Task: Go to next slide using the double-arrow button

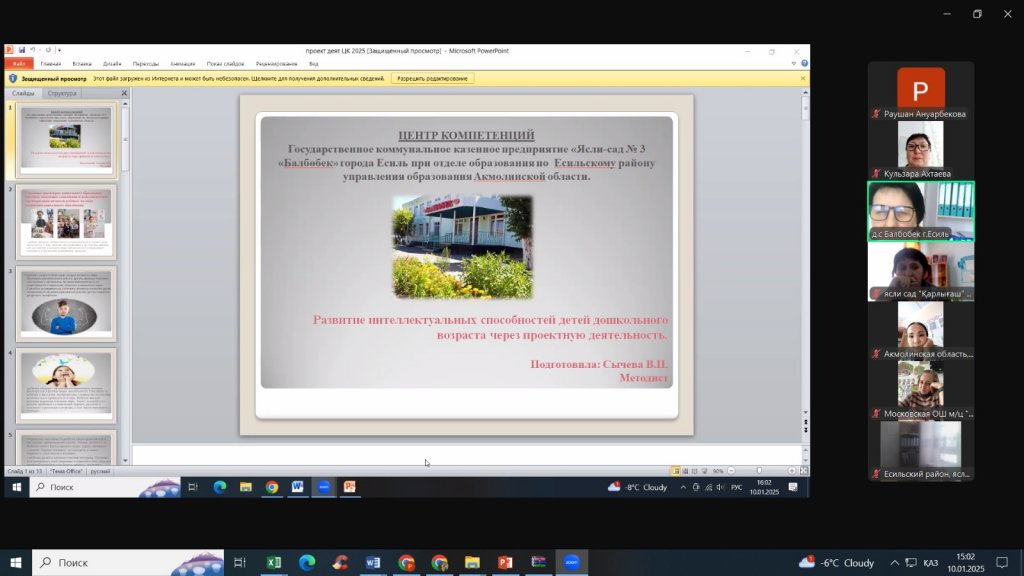Action: pyautogui.click(x=805, y=430)
